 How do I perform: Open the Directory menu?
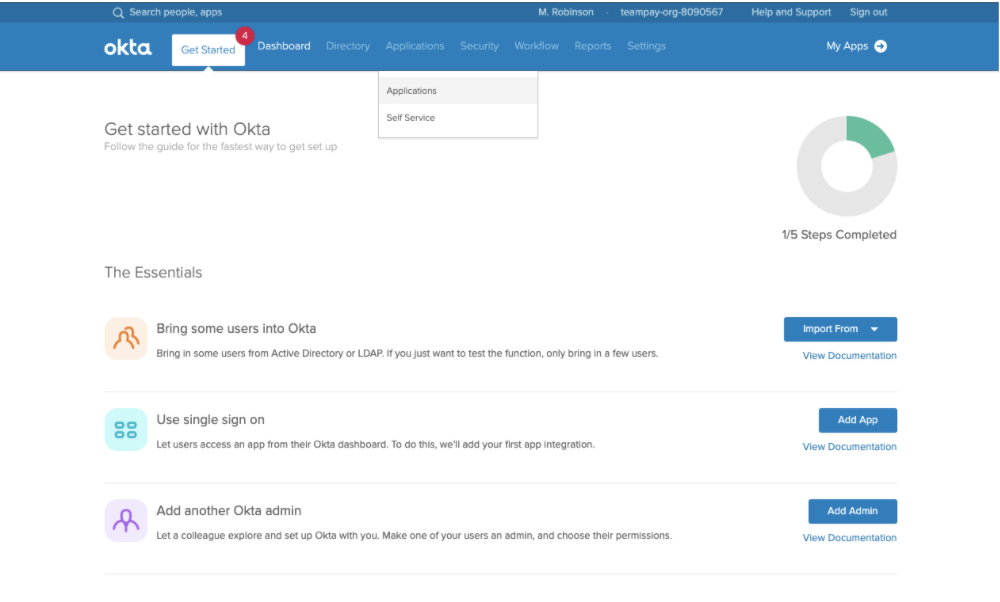(348, 46)
